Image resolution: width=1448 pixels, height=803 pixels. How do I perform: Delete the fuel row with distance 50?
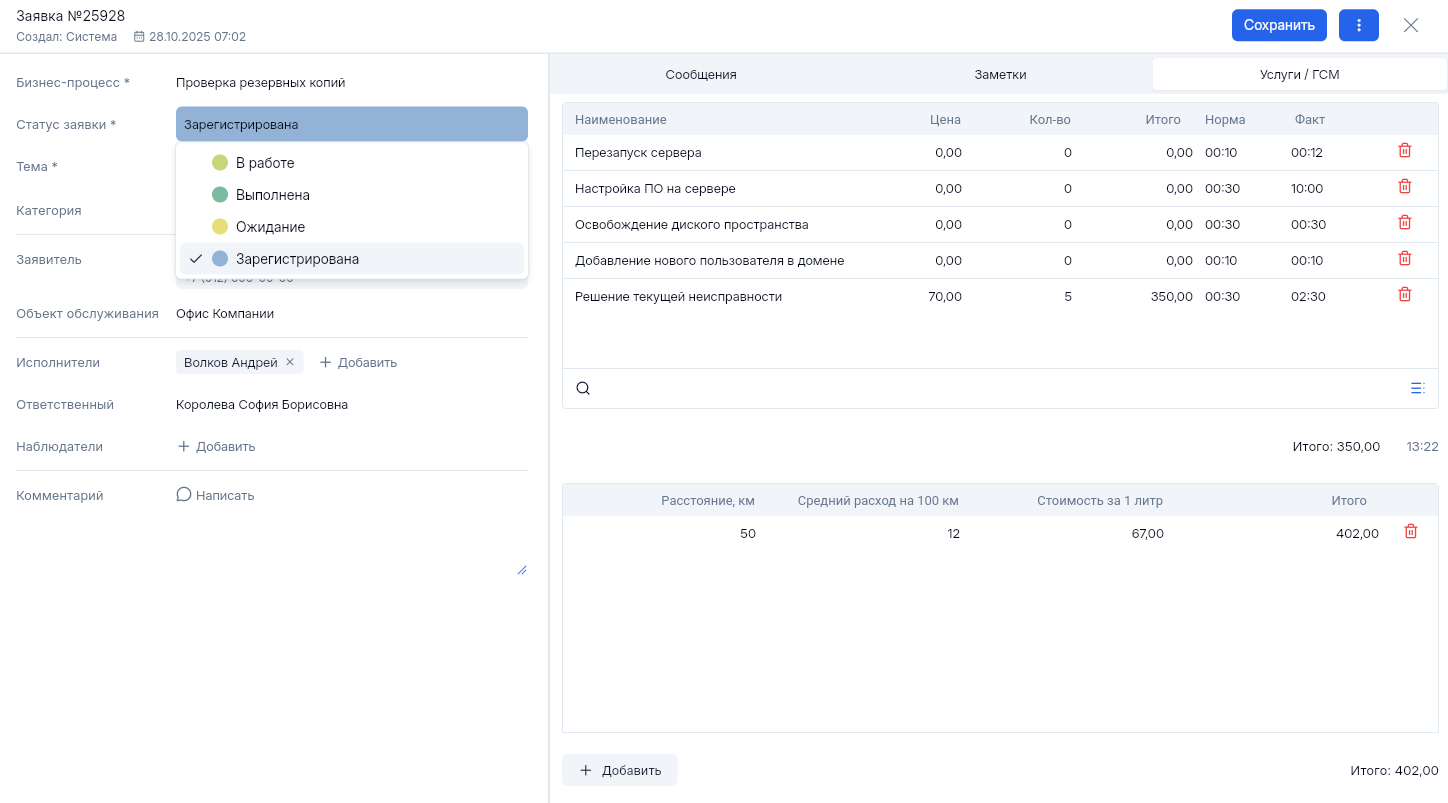[1410, 532]
